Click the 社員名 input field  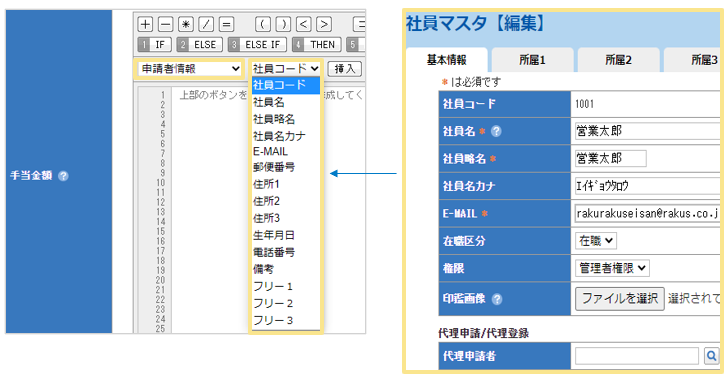coord(647,131)
